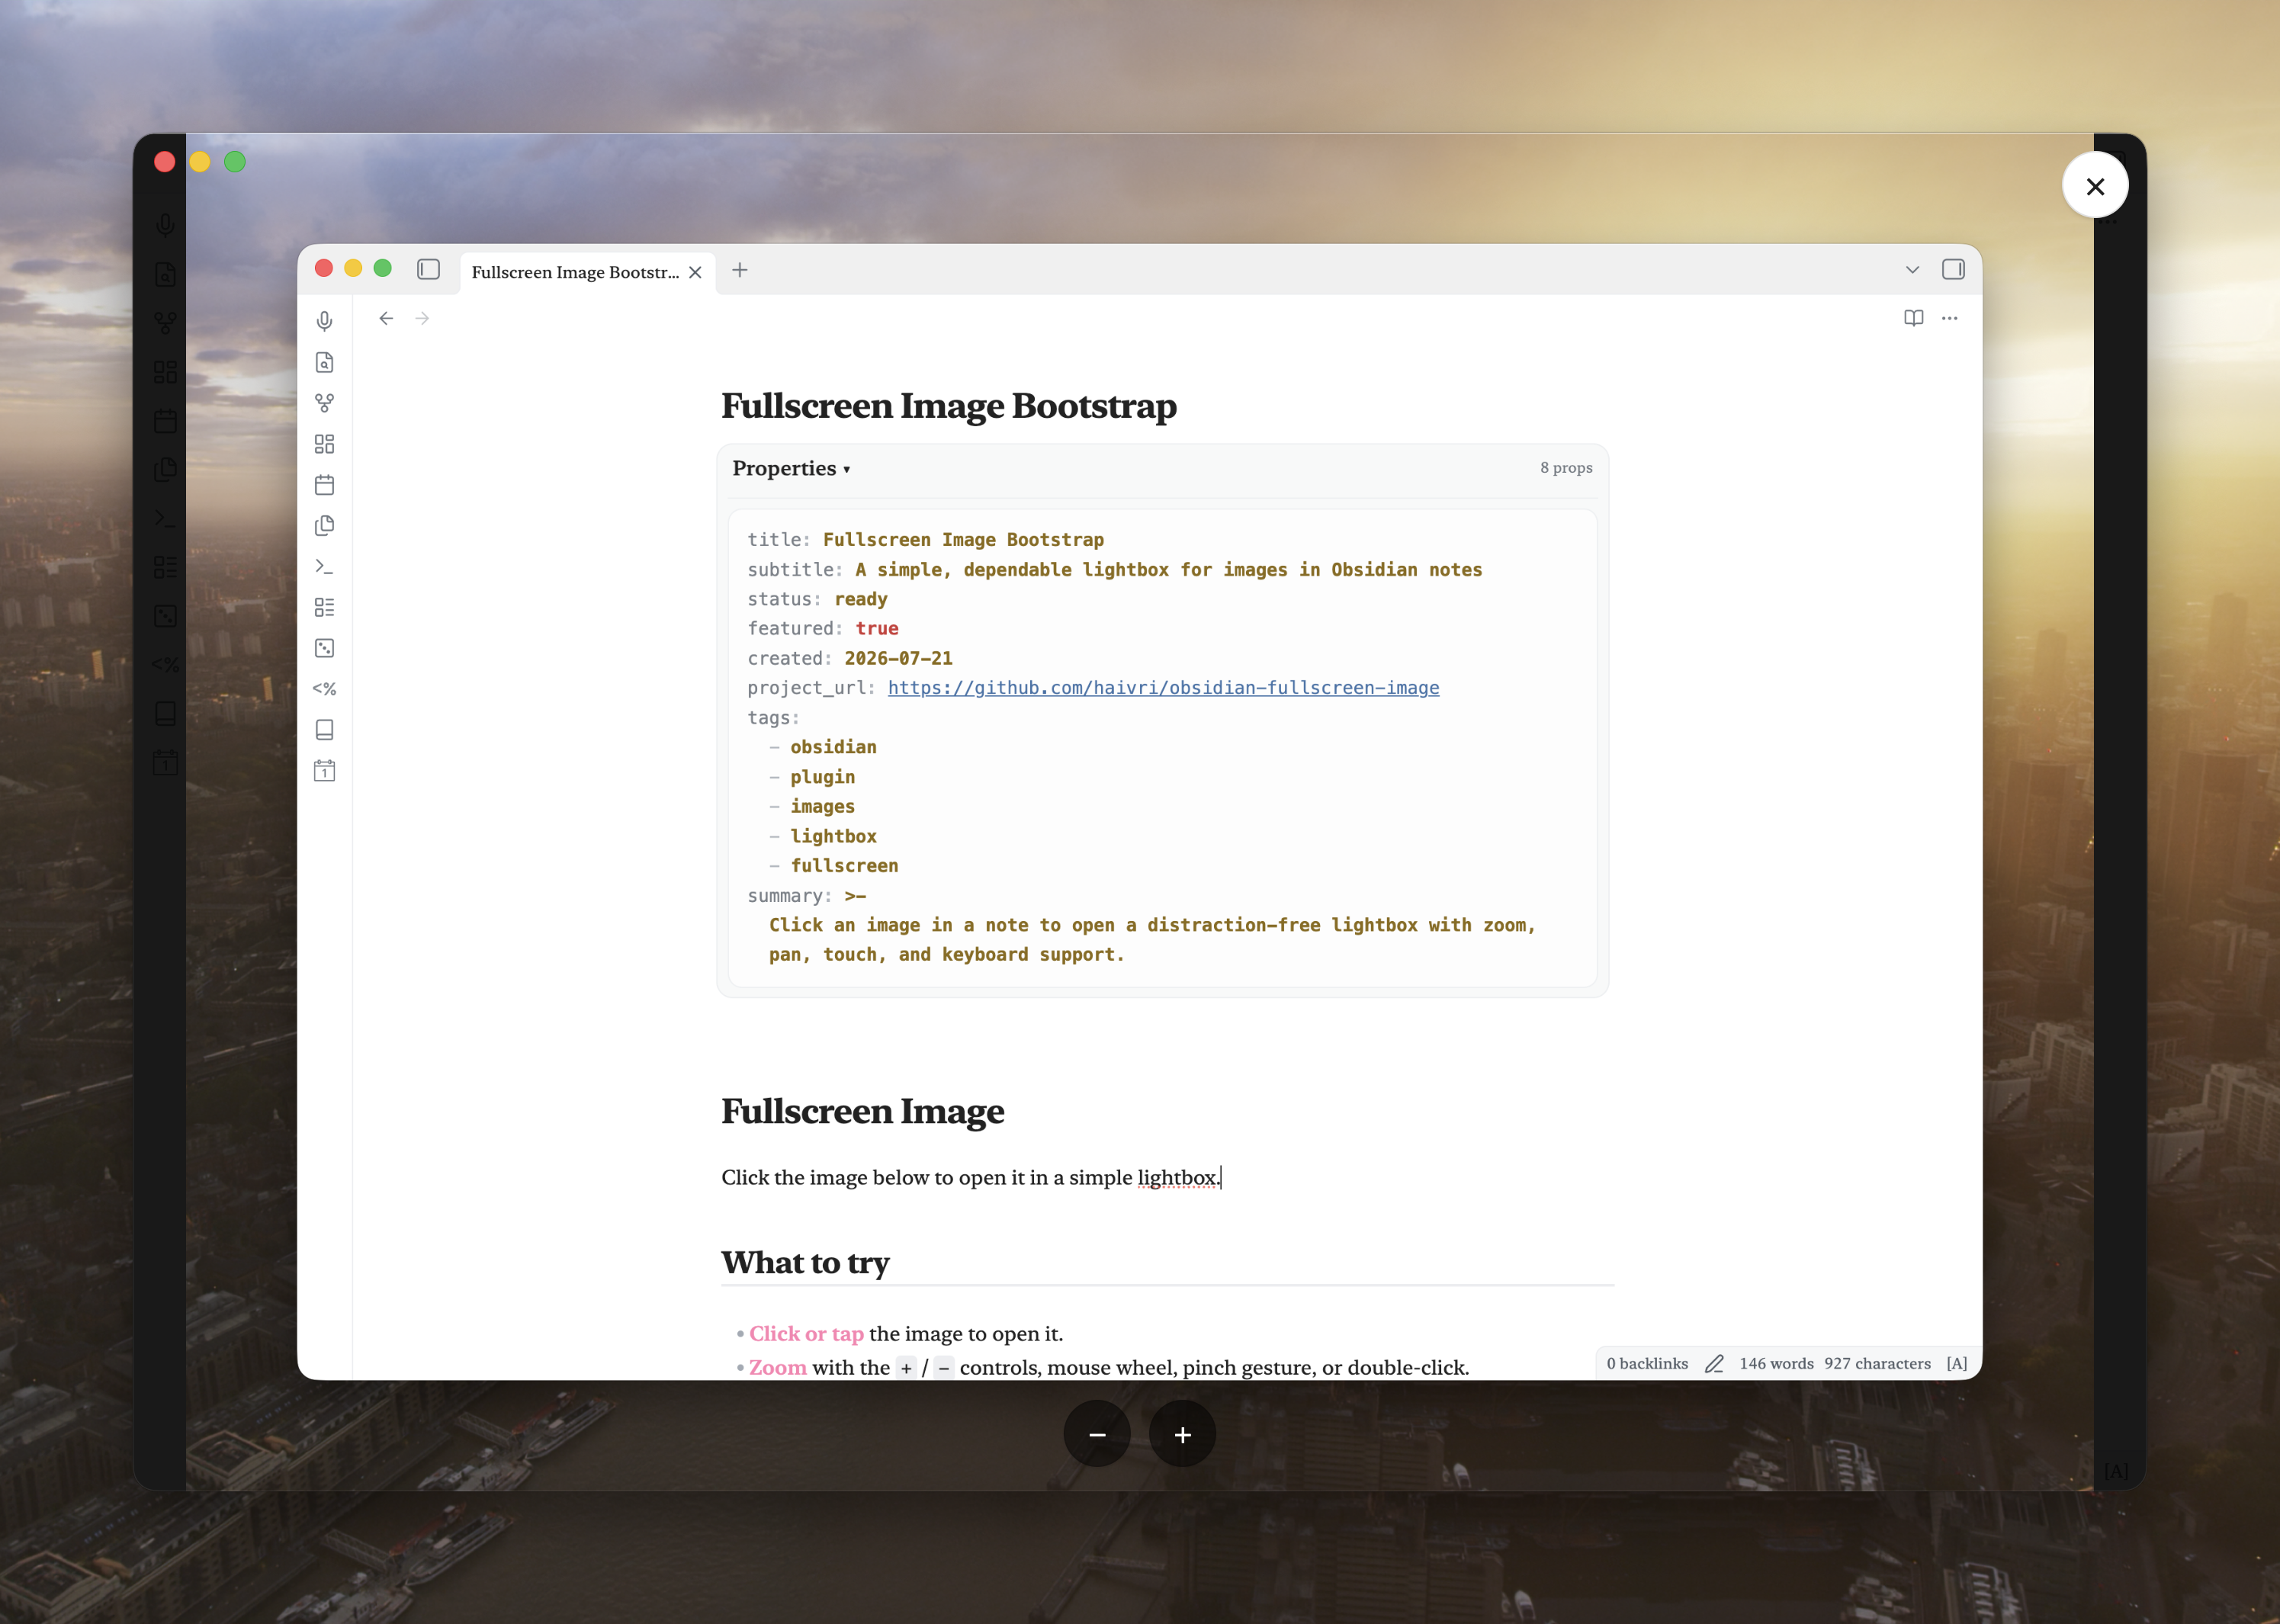Viewport: 2280px width, 1624px height.
Task: Open the daily note calendar icon in the light window
Action: 324,485
